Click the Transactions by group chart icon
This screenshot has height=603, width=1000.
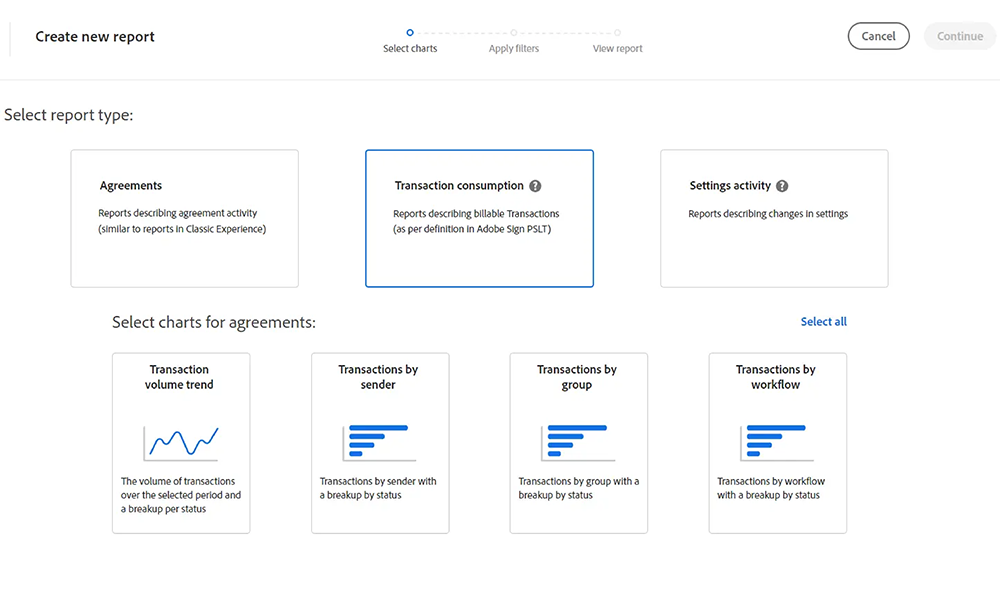[x=577, y=441]
